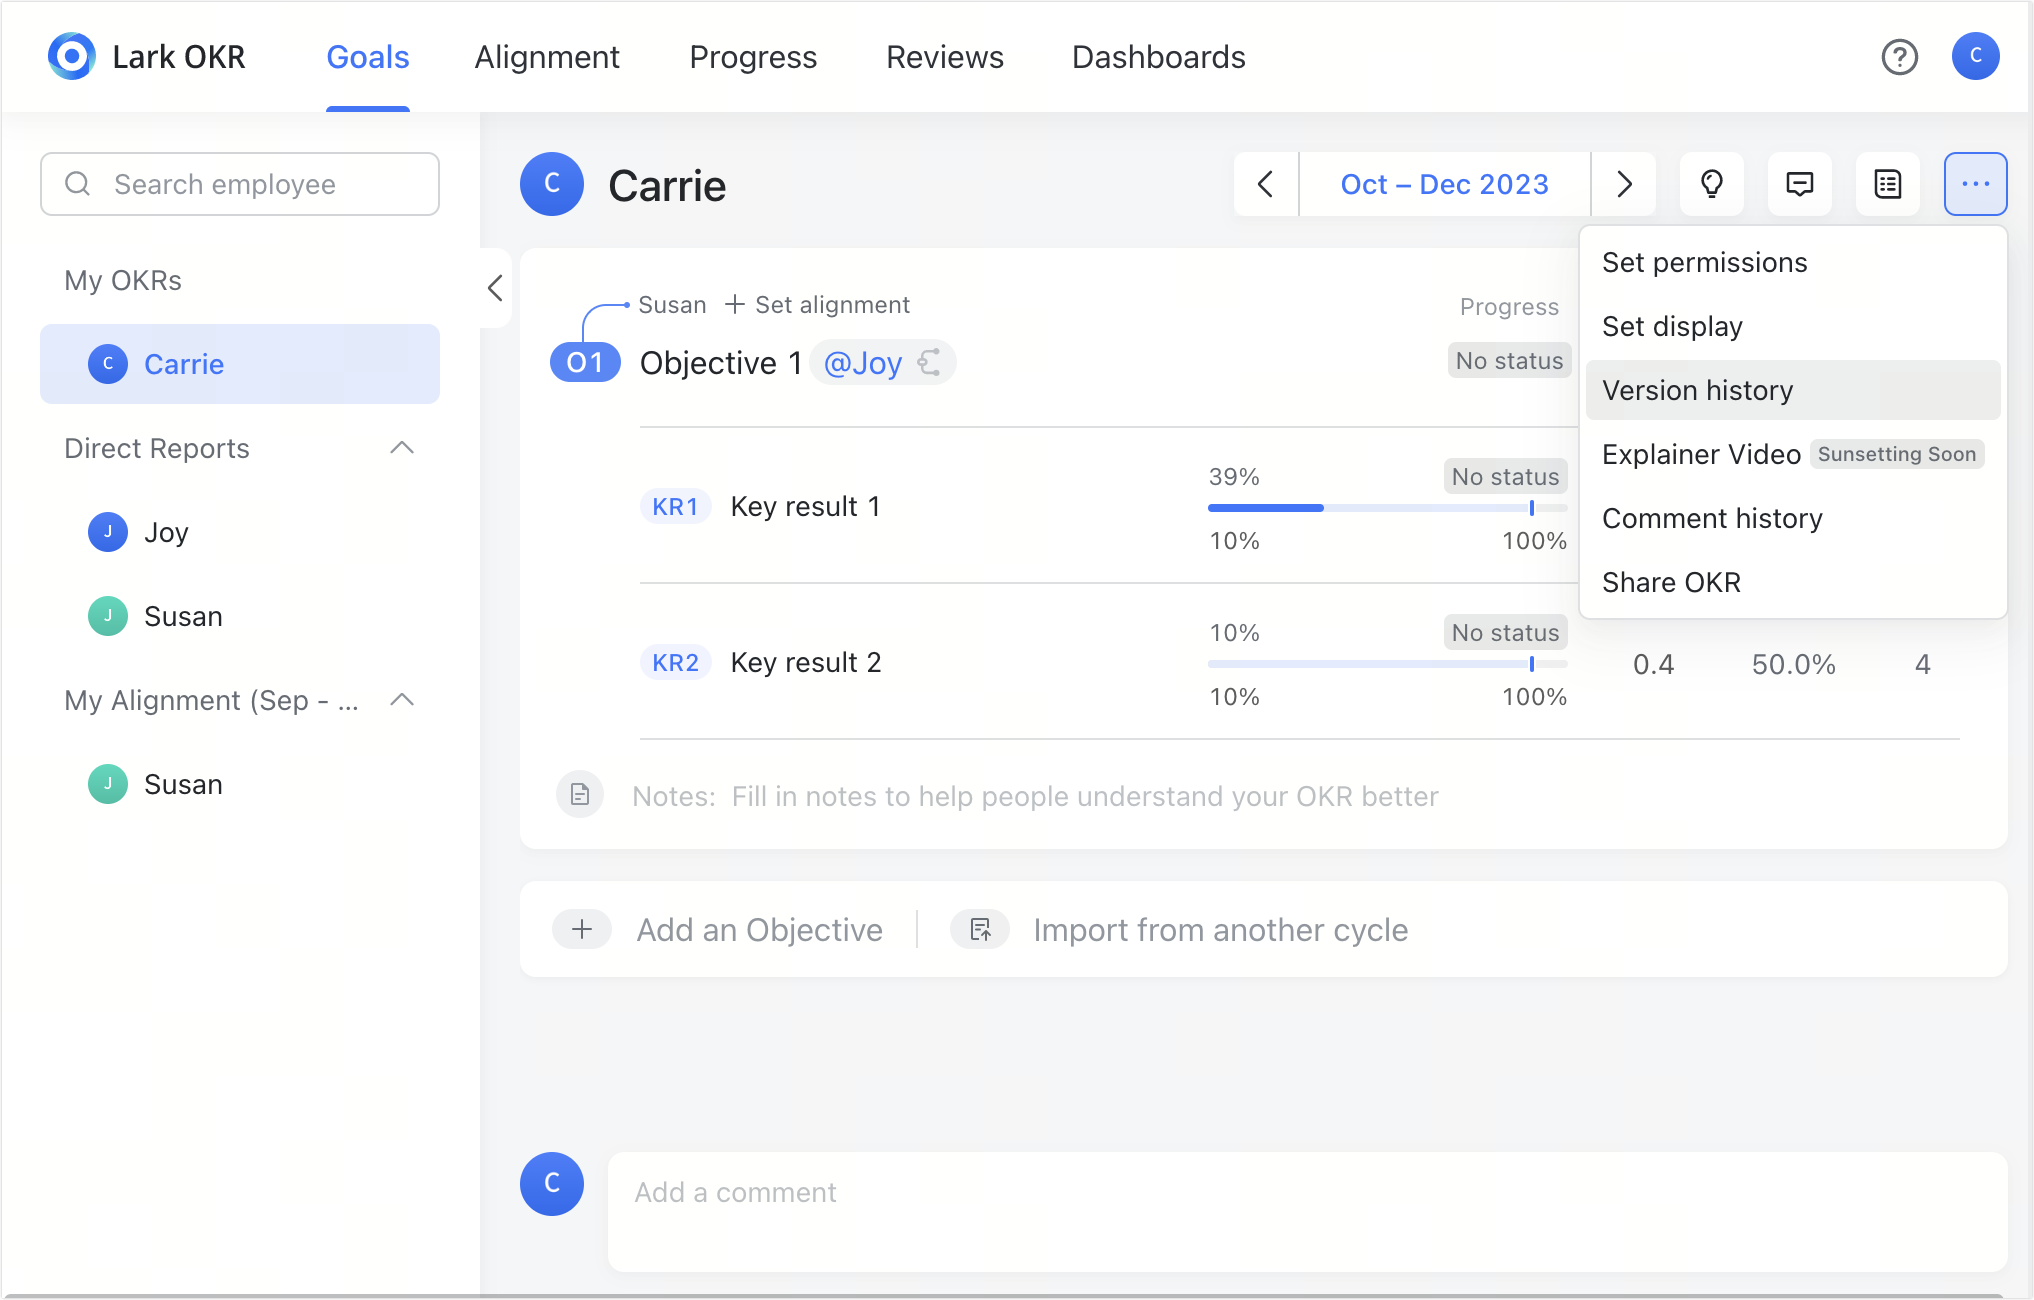Image resolution: width=2034 pixels, height=1300 pixels.
Task: Click the Search employee field
Action: (240, 184)
